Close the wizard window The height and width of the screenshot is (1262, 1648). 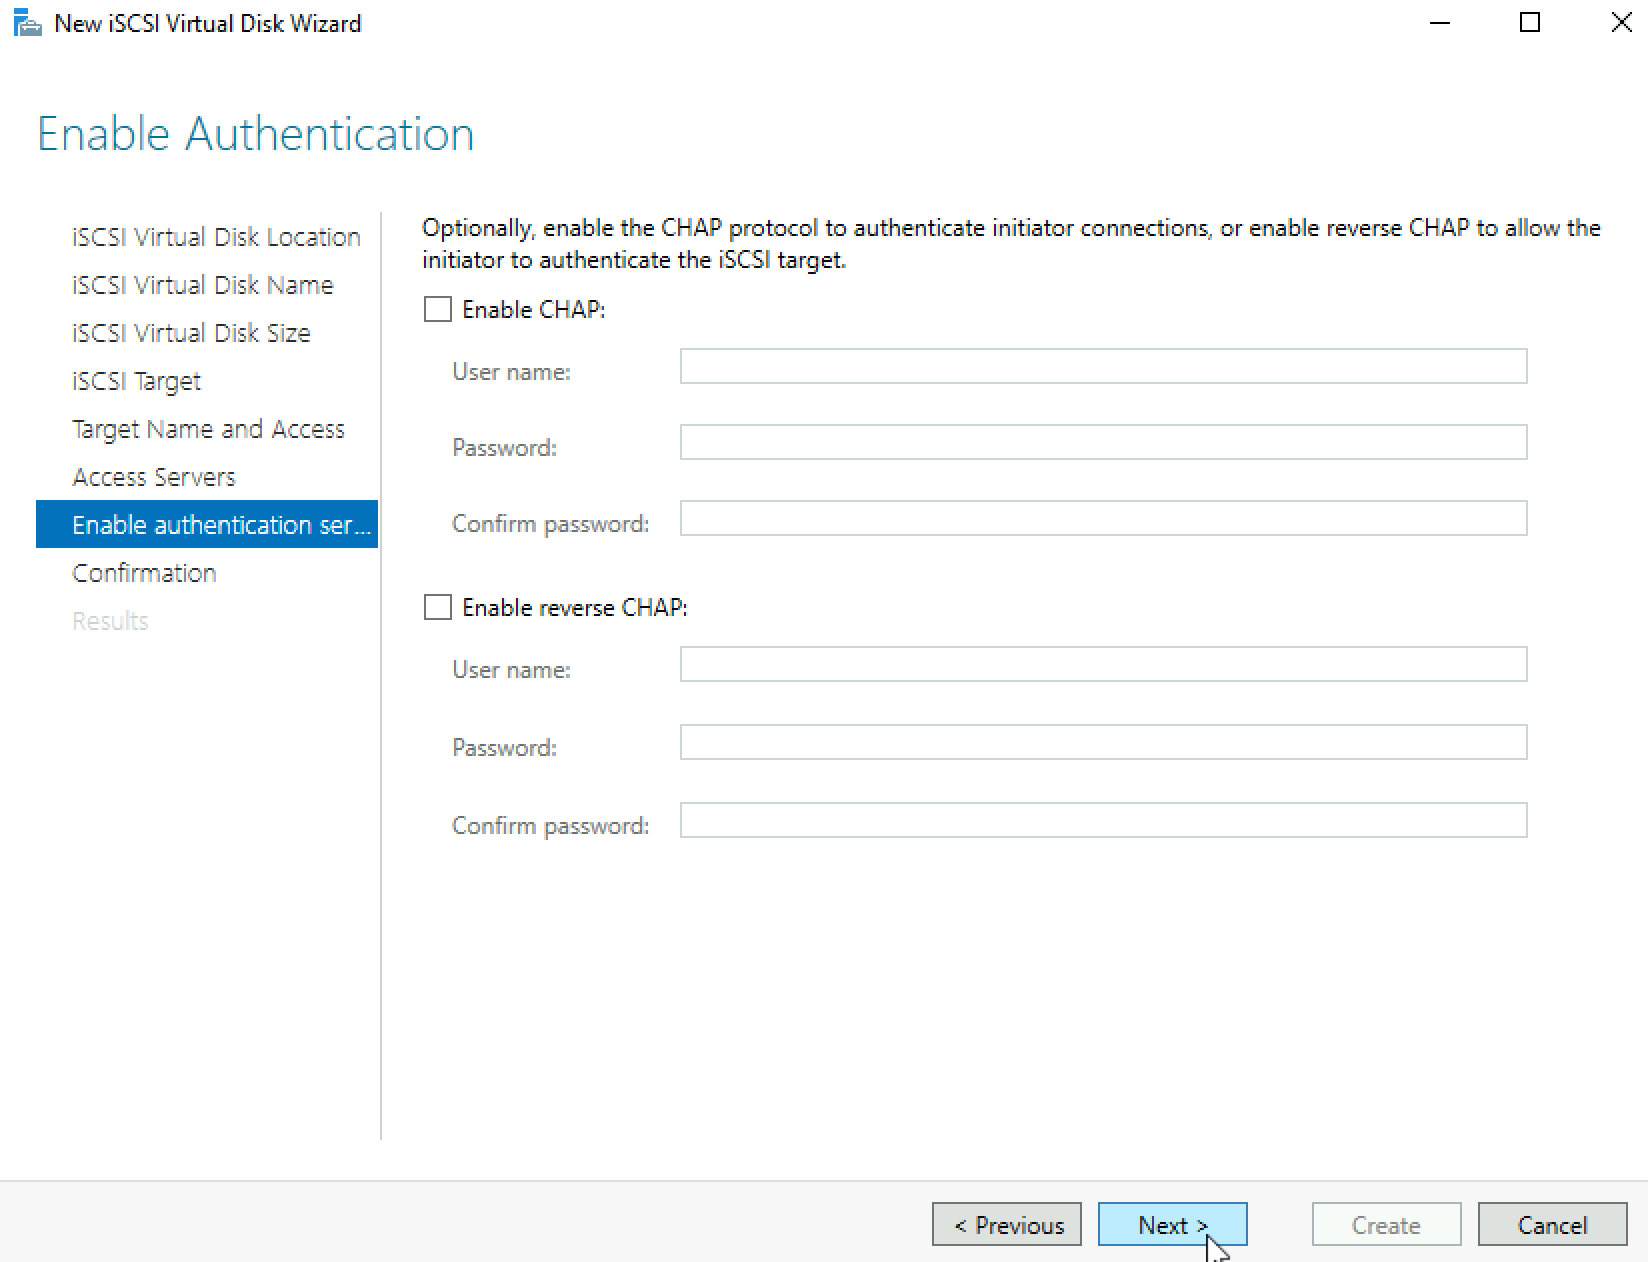point(1621,23)
